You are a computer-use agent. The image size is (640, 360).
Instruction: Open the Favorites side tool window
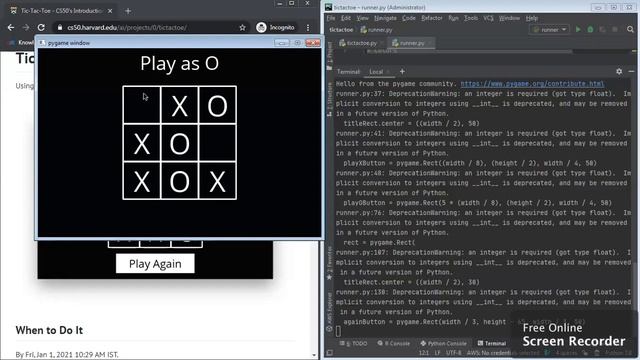[x=329, y=263]
